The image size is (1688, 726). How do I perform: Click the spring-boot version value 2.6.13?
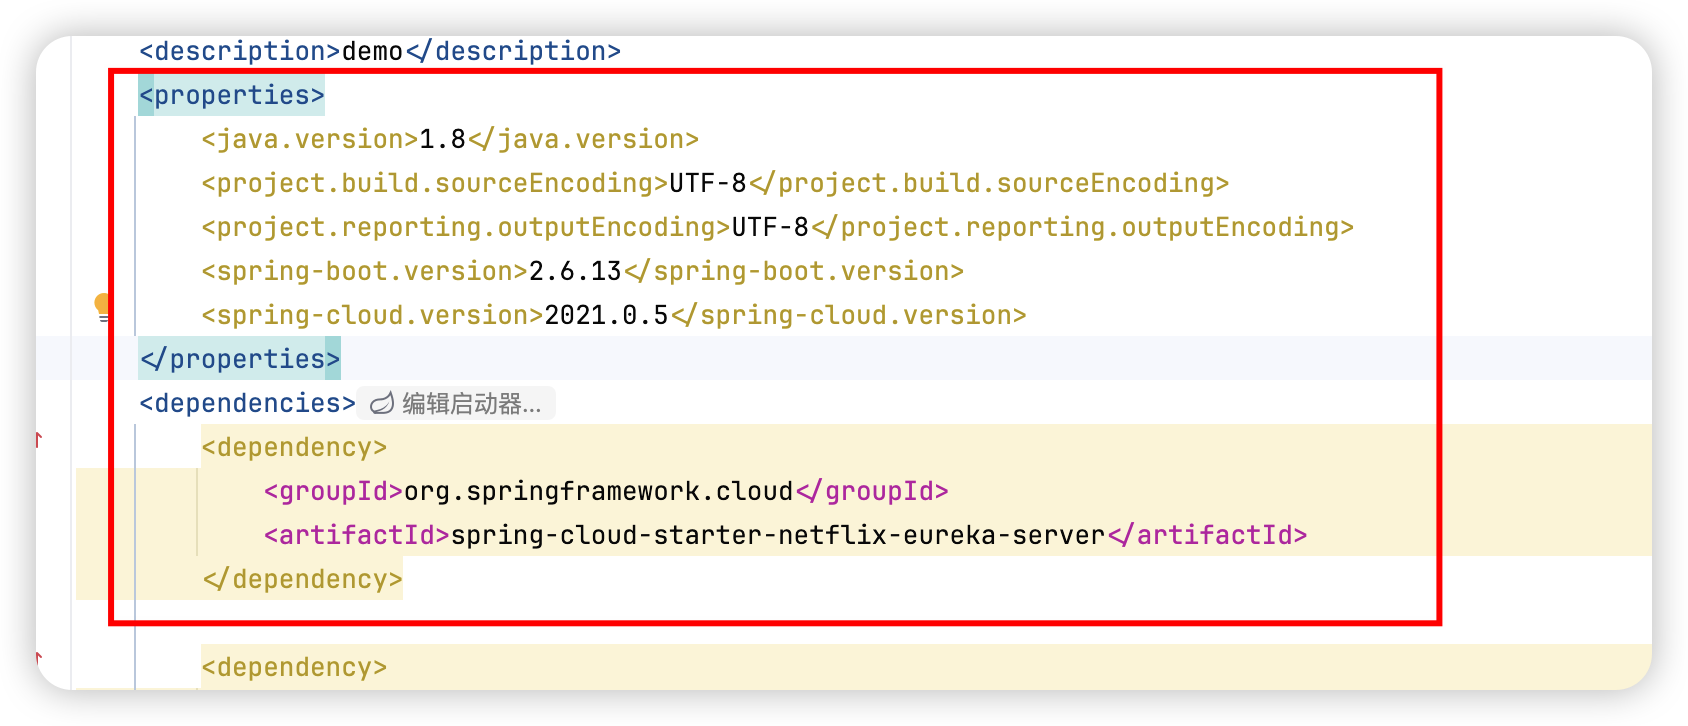point(575,272)
